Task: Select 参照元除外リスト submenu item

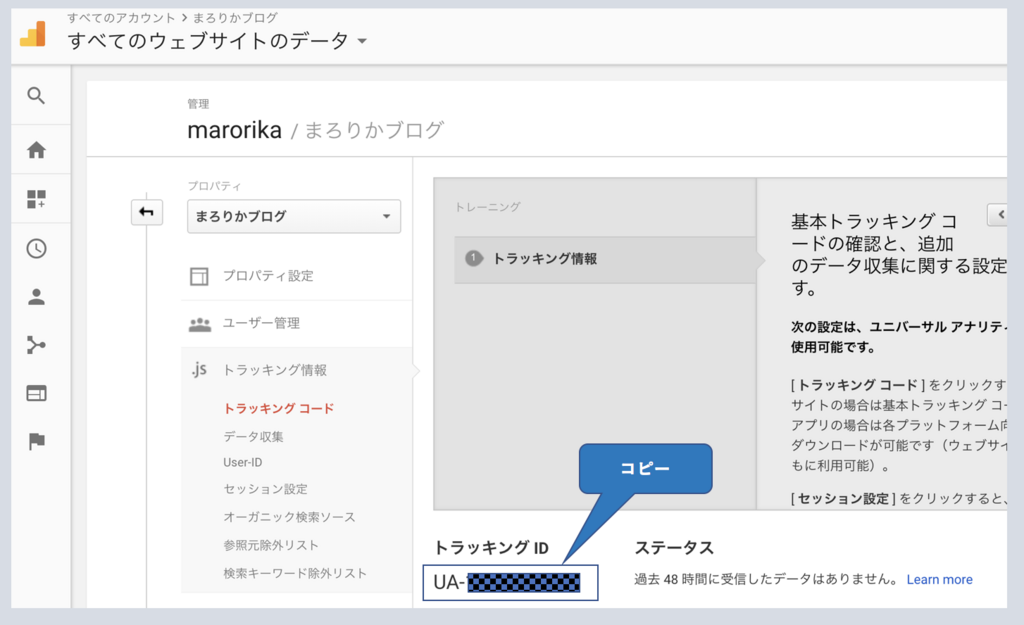Action: tap(271, 545)
